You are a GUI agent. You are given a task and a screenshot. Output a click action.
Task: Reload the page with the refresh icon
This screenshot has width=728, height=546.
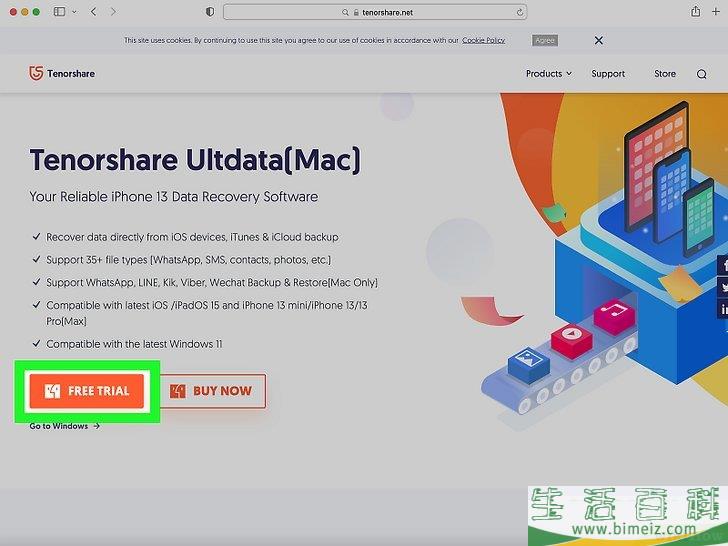click(520, 13)
